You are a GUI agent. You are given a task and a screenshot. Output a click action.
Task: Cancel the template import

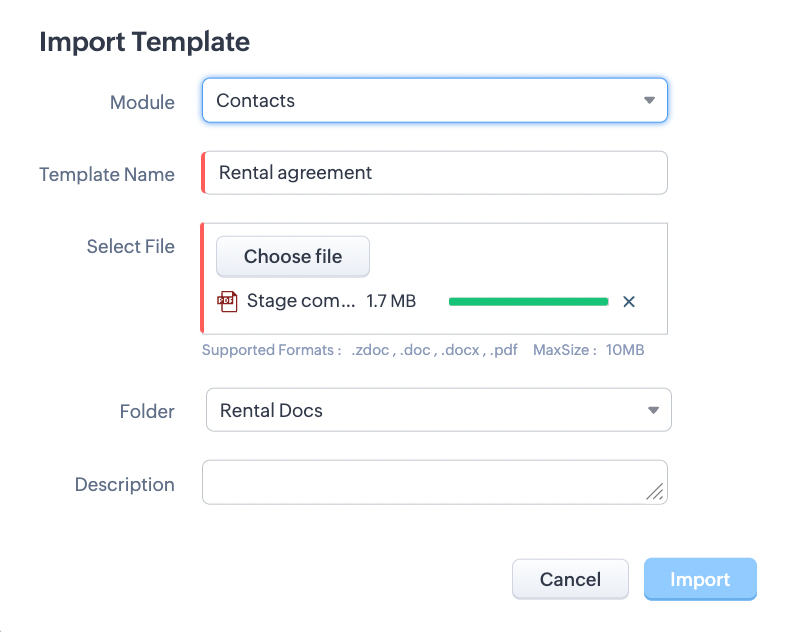tap(570, 579)
